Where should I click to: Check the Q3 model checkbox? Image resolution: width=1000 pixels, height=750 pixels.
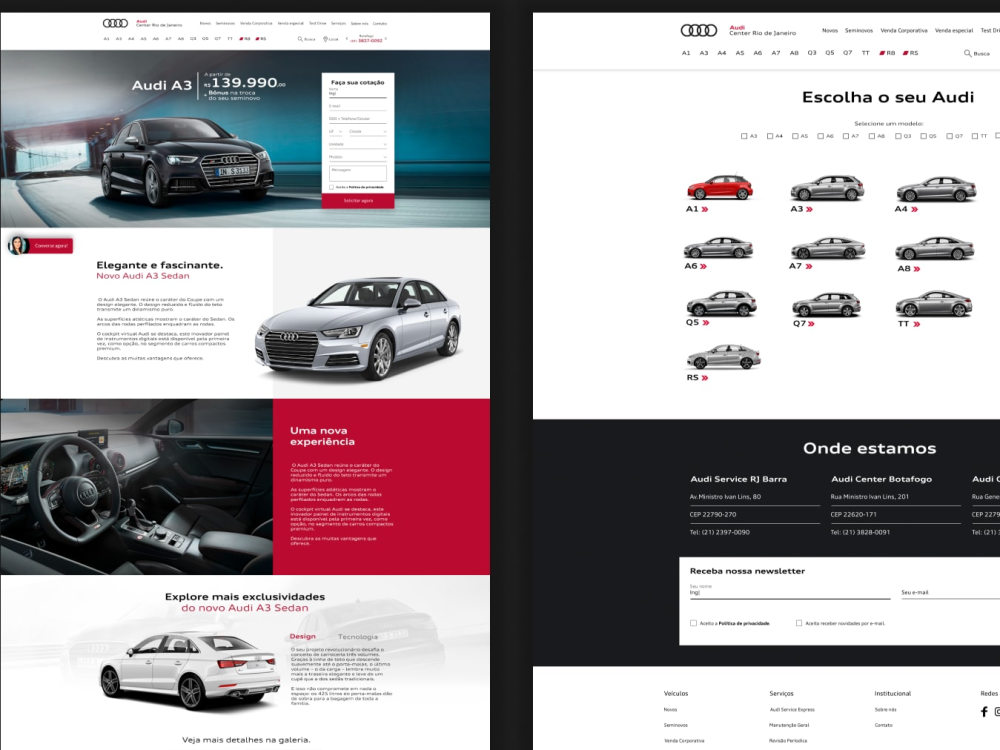(x=898, y=136)
